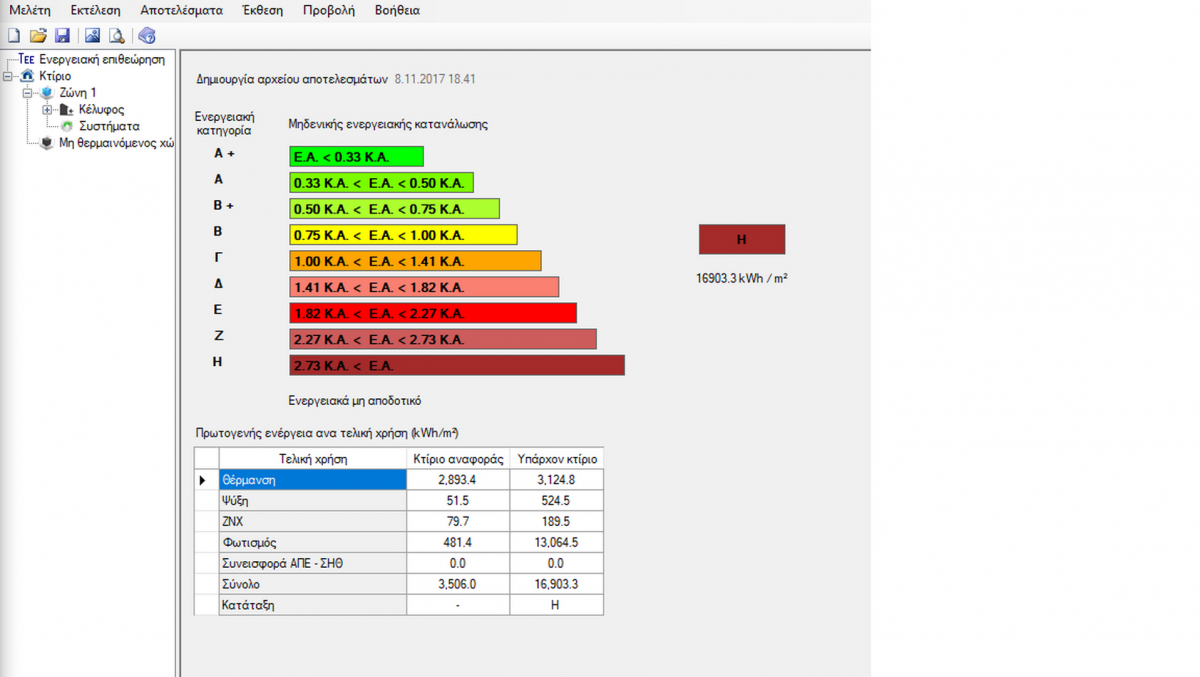Open help with the book icon
Viewport: 1200px width, 677px height.
point(147,36)
